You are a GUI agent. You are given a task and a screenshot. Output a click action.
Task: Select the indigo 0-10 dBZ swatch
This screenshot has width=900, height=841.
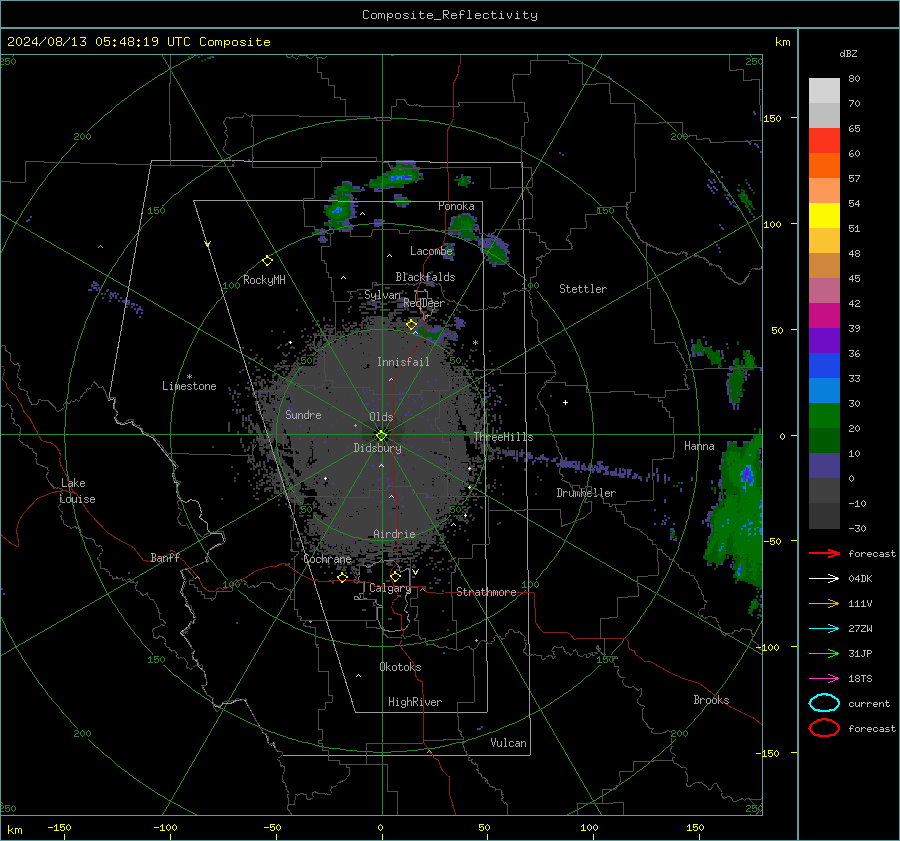(824, 466)
